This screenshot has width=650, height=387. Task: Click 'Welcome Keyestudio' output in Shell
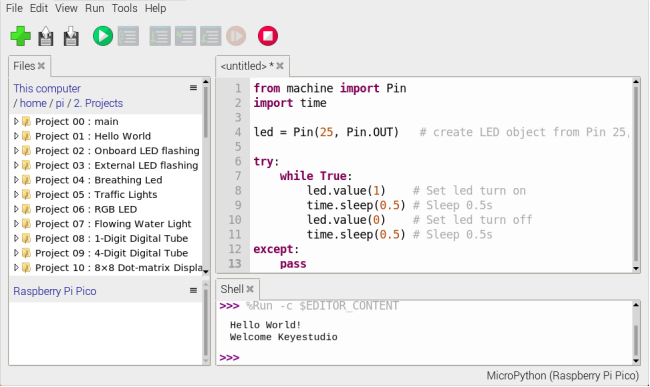pos(284,337)
